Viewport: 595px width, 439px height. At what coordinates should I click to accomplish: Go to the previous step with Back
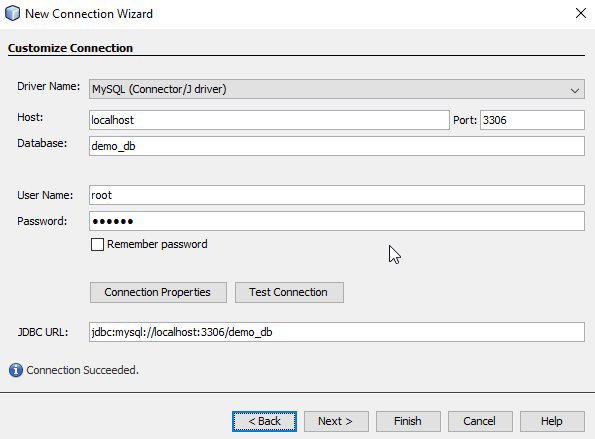(x=264, y=421)
